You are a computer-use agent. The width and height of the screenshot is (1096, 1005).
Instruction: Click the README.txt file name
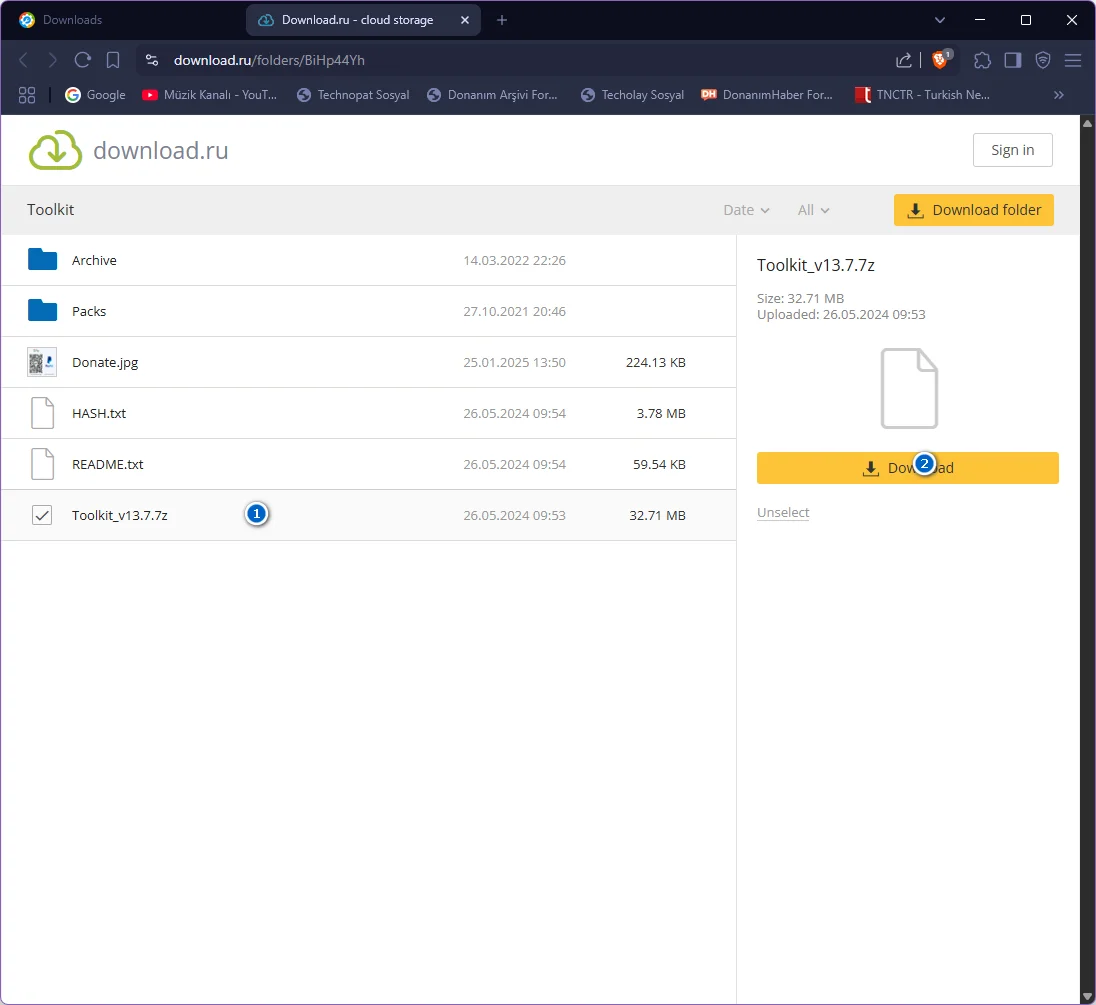(x=108, y=464)
